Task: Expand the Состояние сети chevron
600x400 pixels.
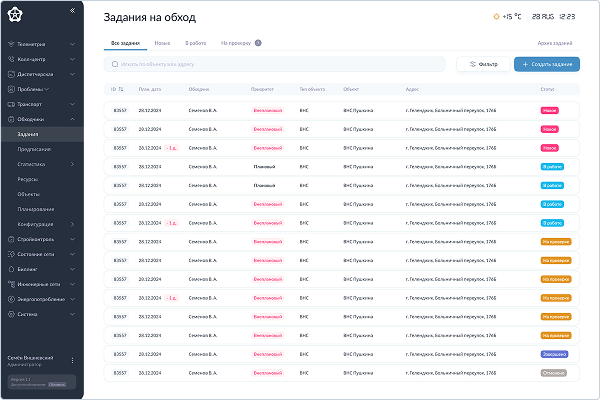Action: pyautogui.click(x=72, y=254)
